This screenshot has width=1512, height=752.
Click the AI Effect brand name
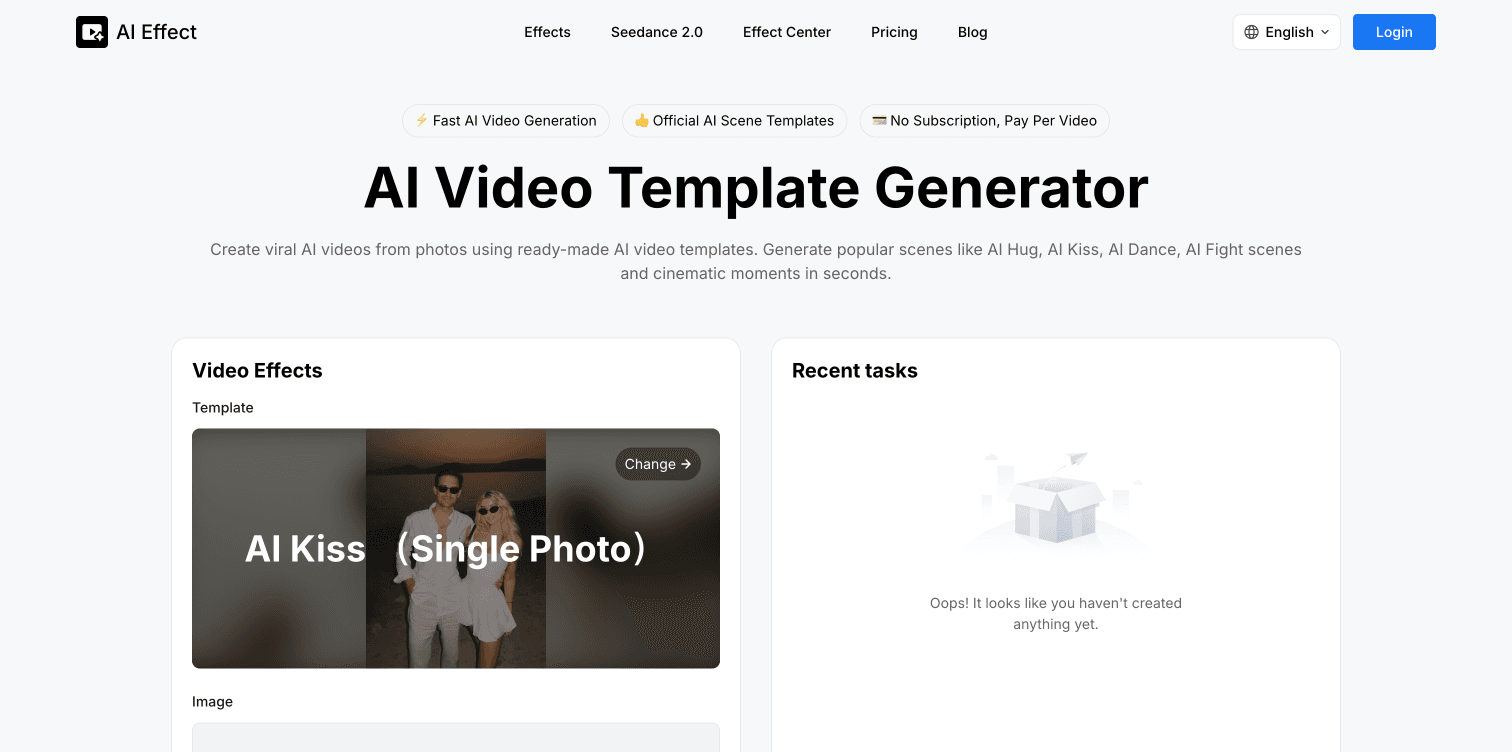point(156,32)
